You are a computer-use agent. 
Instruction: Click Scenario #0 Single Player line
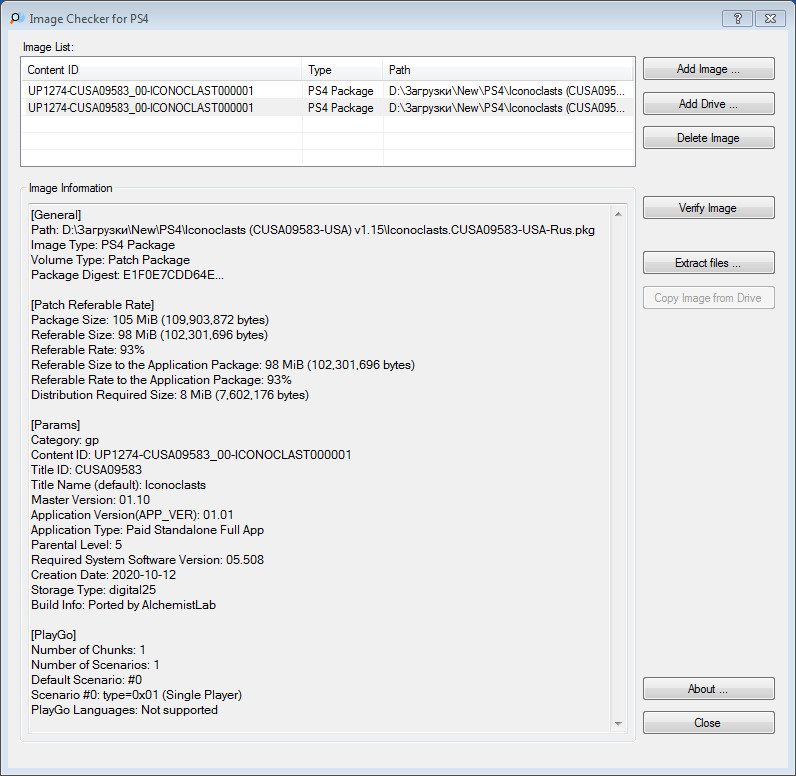coord(137,695)
